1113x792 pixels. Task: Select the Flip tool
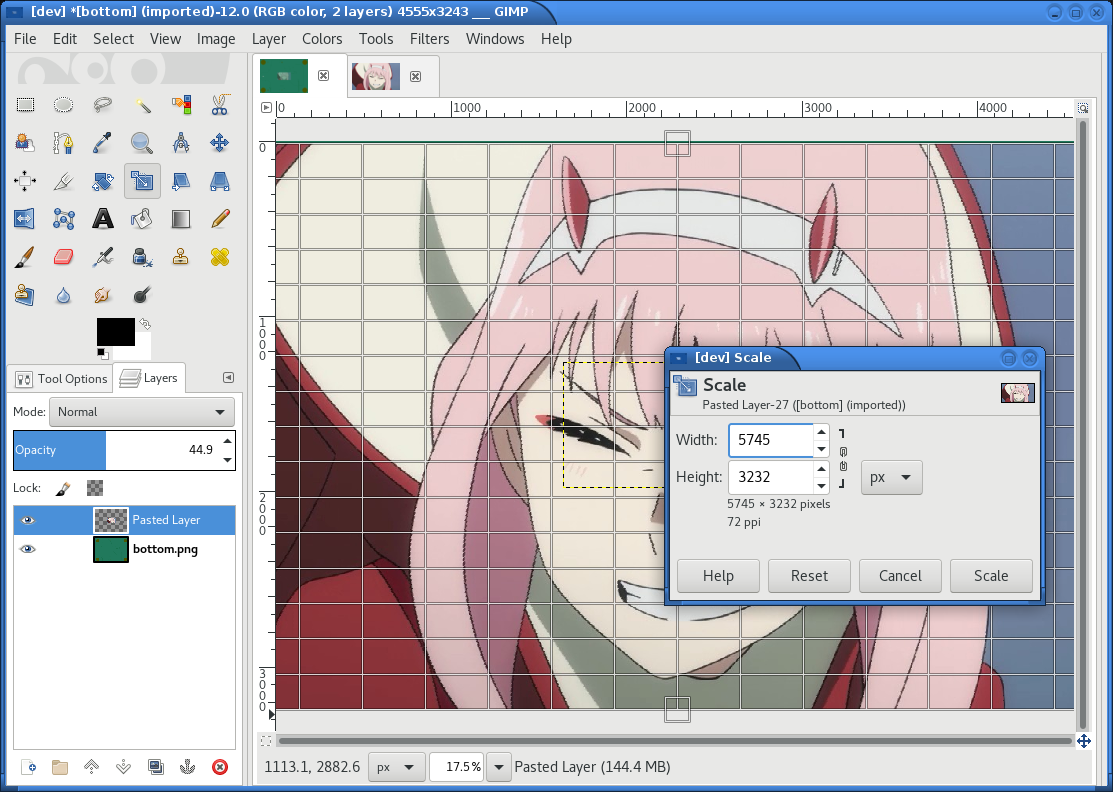click(x=25, y=219)
